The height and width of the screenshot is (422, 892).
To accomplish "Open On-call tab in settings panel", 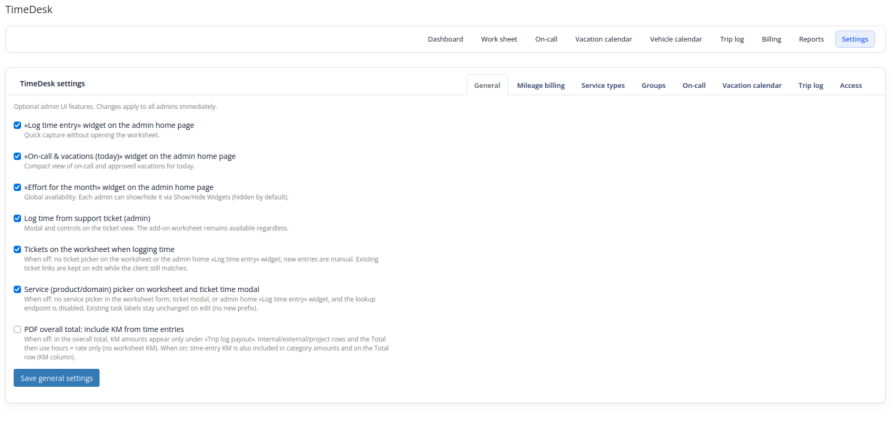I will [694, 85].
